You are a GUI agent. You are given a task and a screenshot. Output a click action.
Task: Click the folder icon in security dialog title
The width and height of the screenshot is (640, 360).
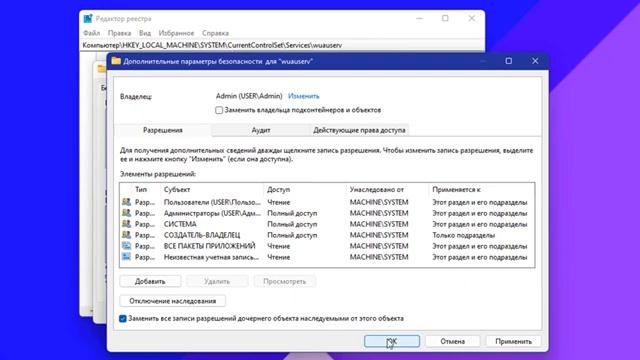click(116, 61)
